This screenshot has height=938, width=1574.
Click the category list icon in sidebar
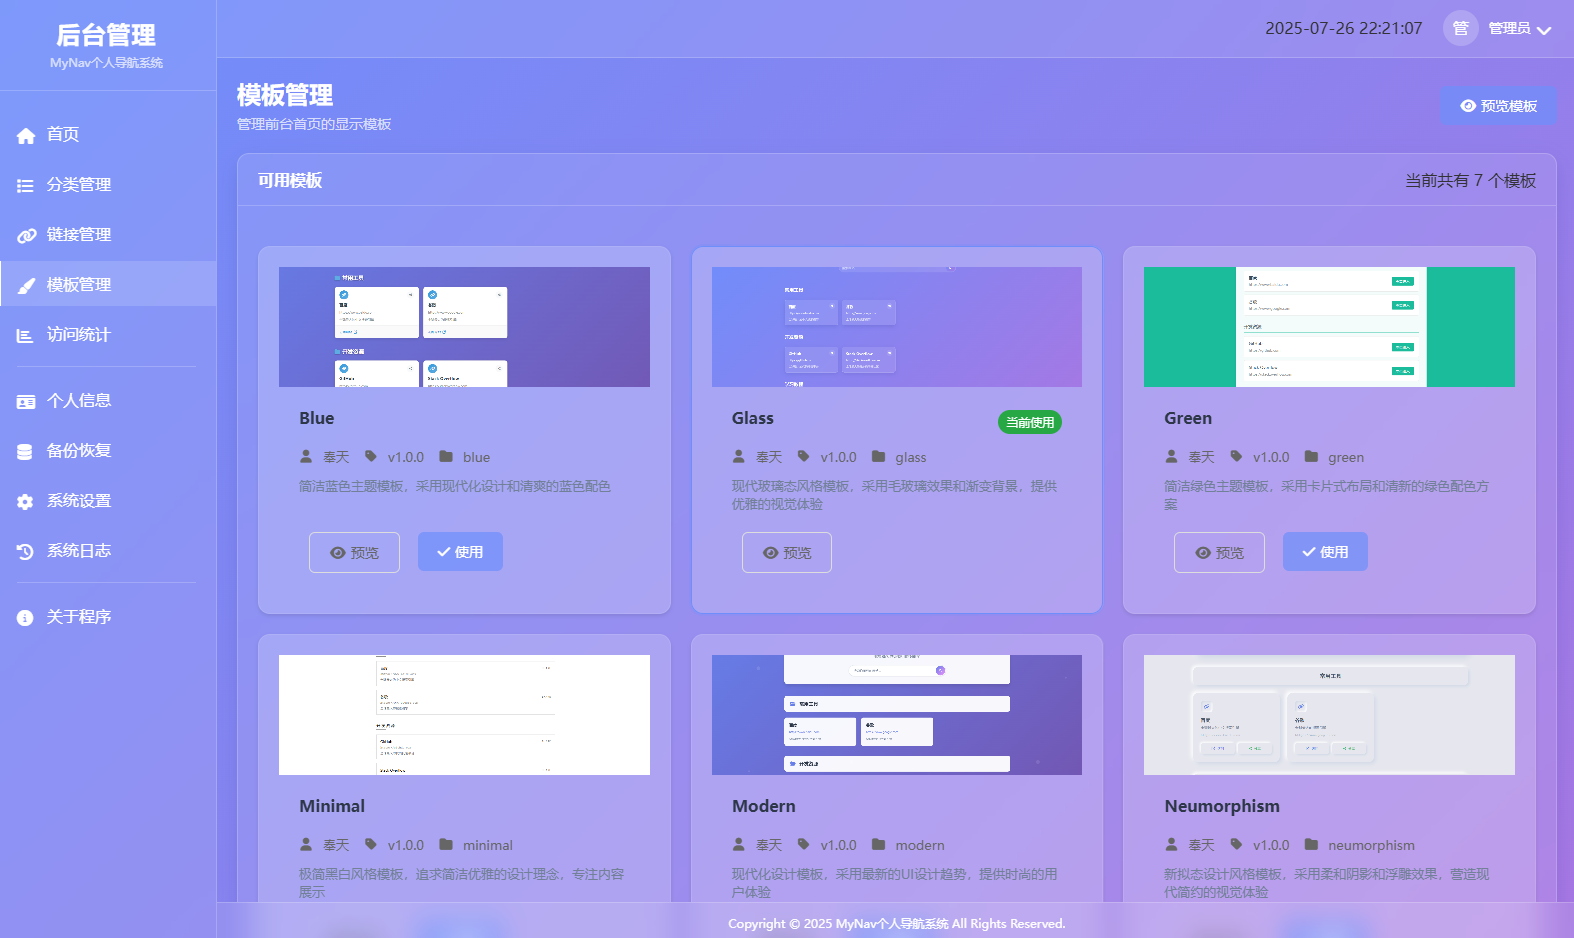tap(26, 186)
